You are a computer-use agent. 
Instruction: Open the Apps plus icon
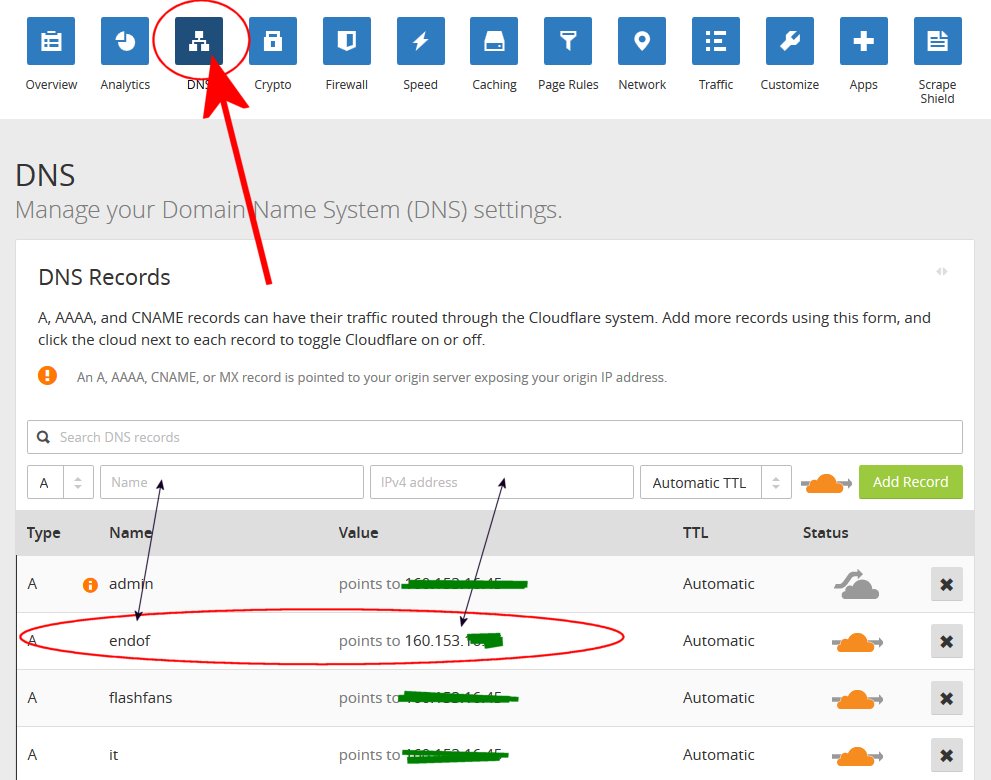[863, 41]
